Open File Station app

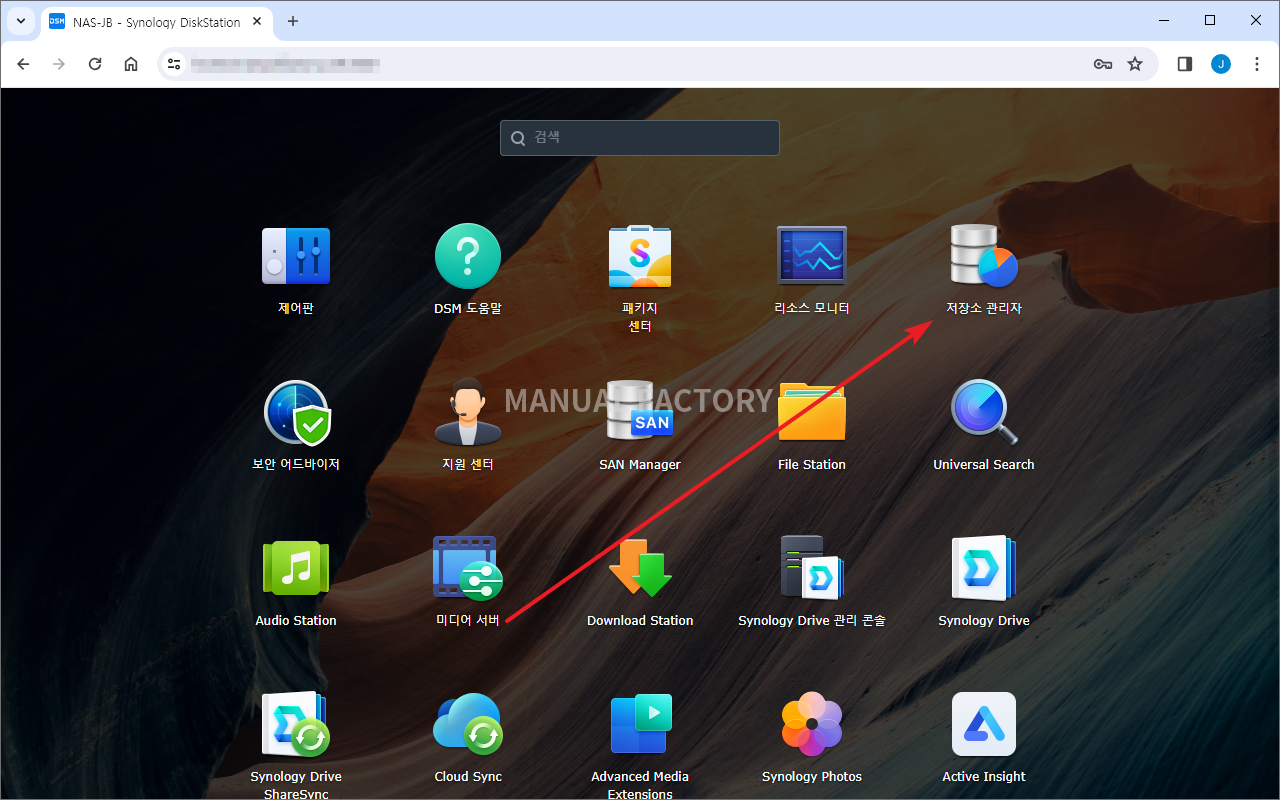click(x=812, y=412)
